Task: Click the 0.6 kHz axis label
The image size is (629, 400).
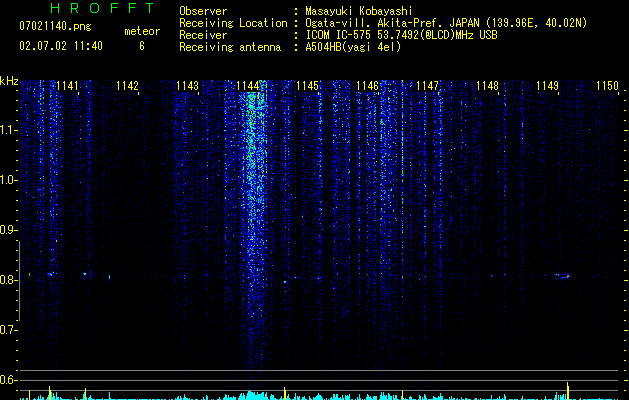Action: (8, 380)
